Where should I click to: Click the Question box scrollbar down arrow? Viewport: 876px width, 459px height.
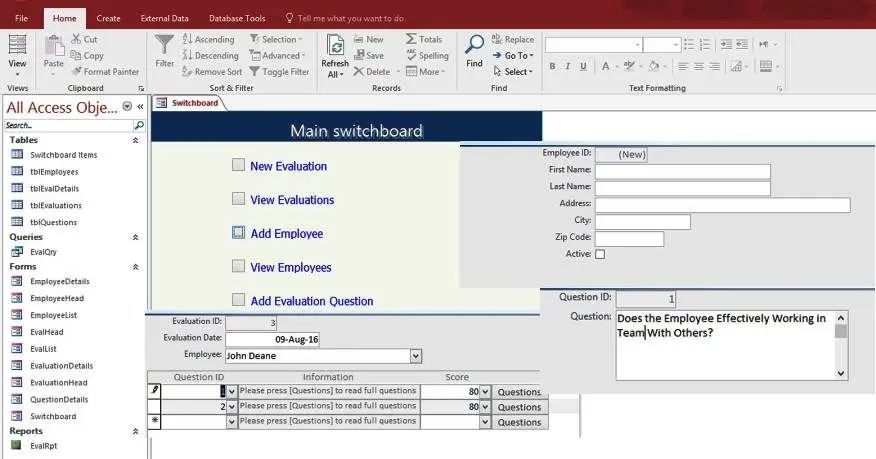click(841, 374)
